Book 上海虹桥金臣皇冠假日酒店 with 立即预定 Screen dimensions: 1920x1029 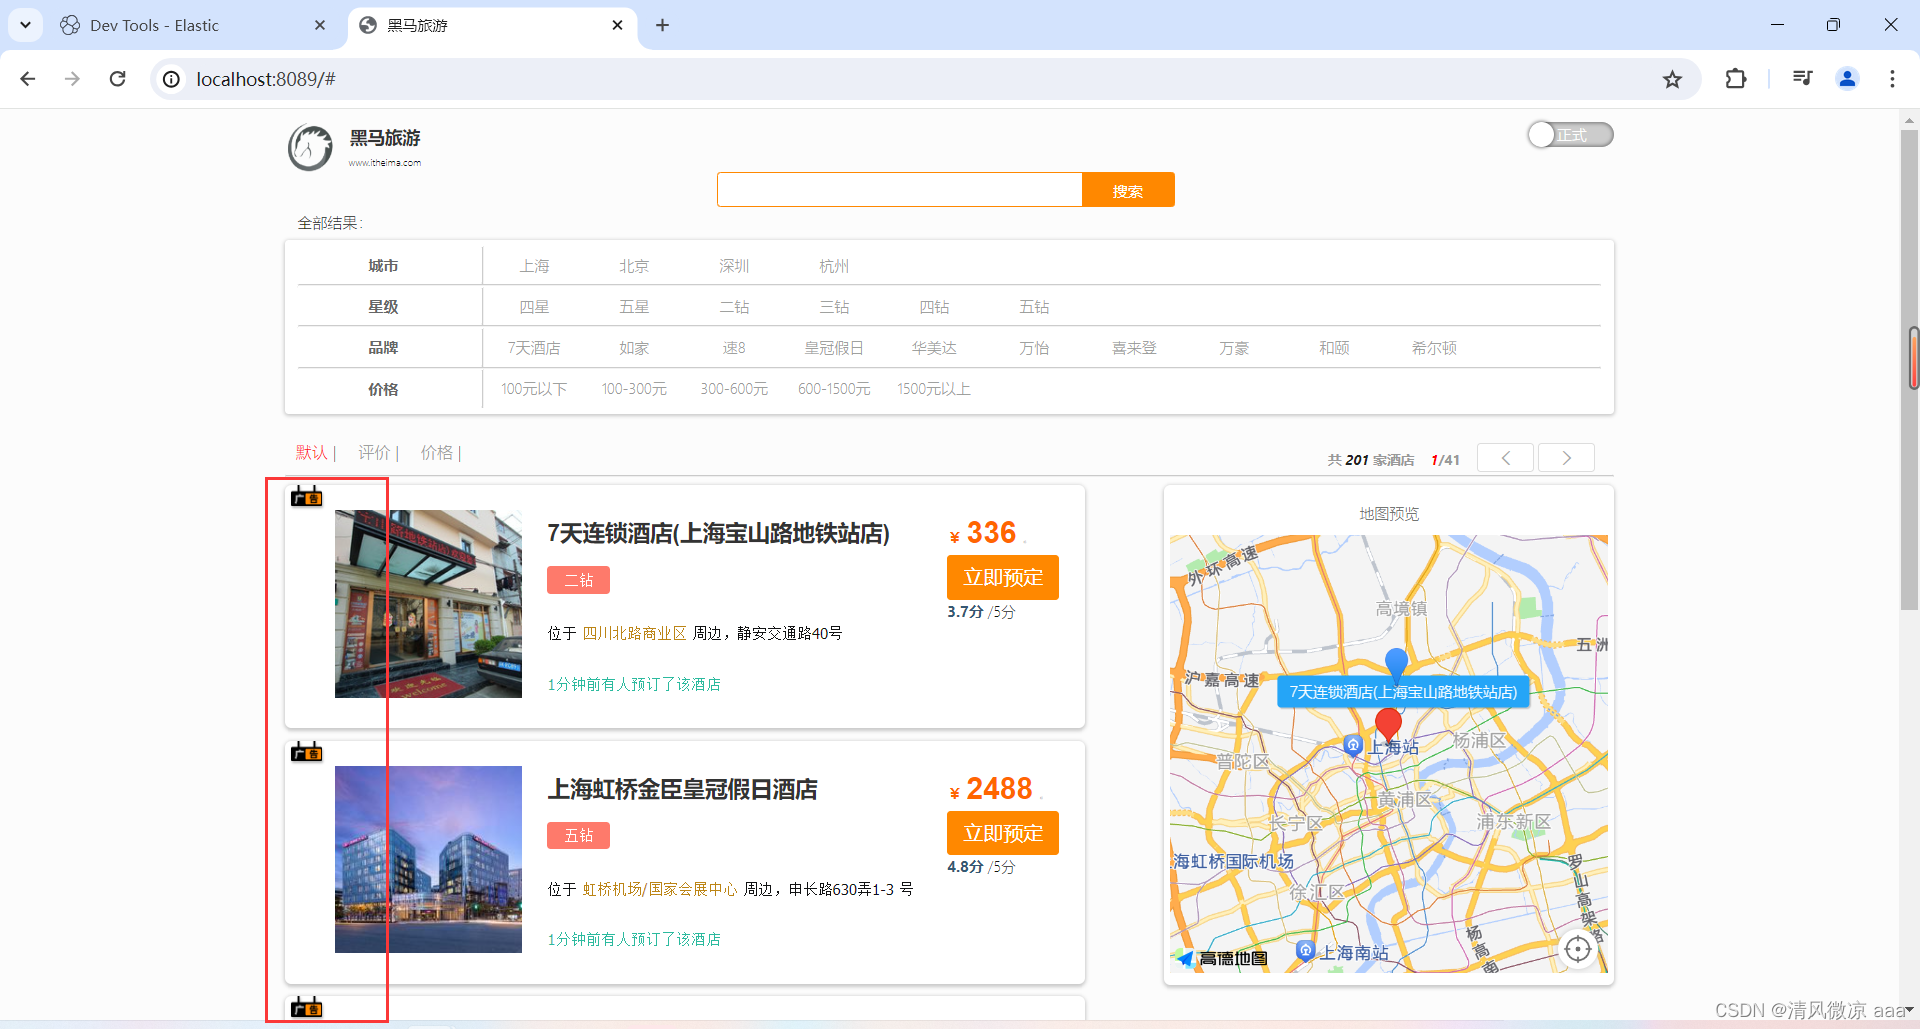(x=1003, y=833)
